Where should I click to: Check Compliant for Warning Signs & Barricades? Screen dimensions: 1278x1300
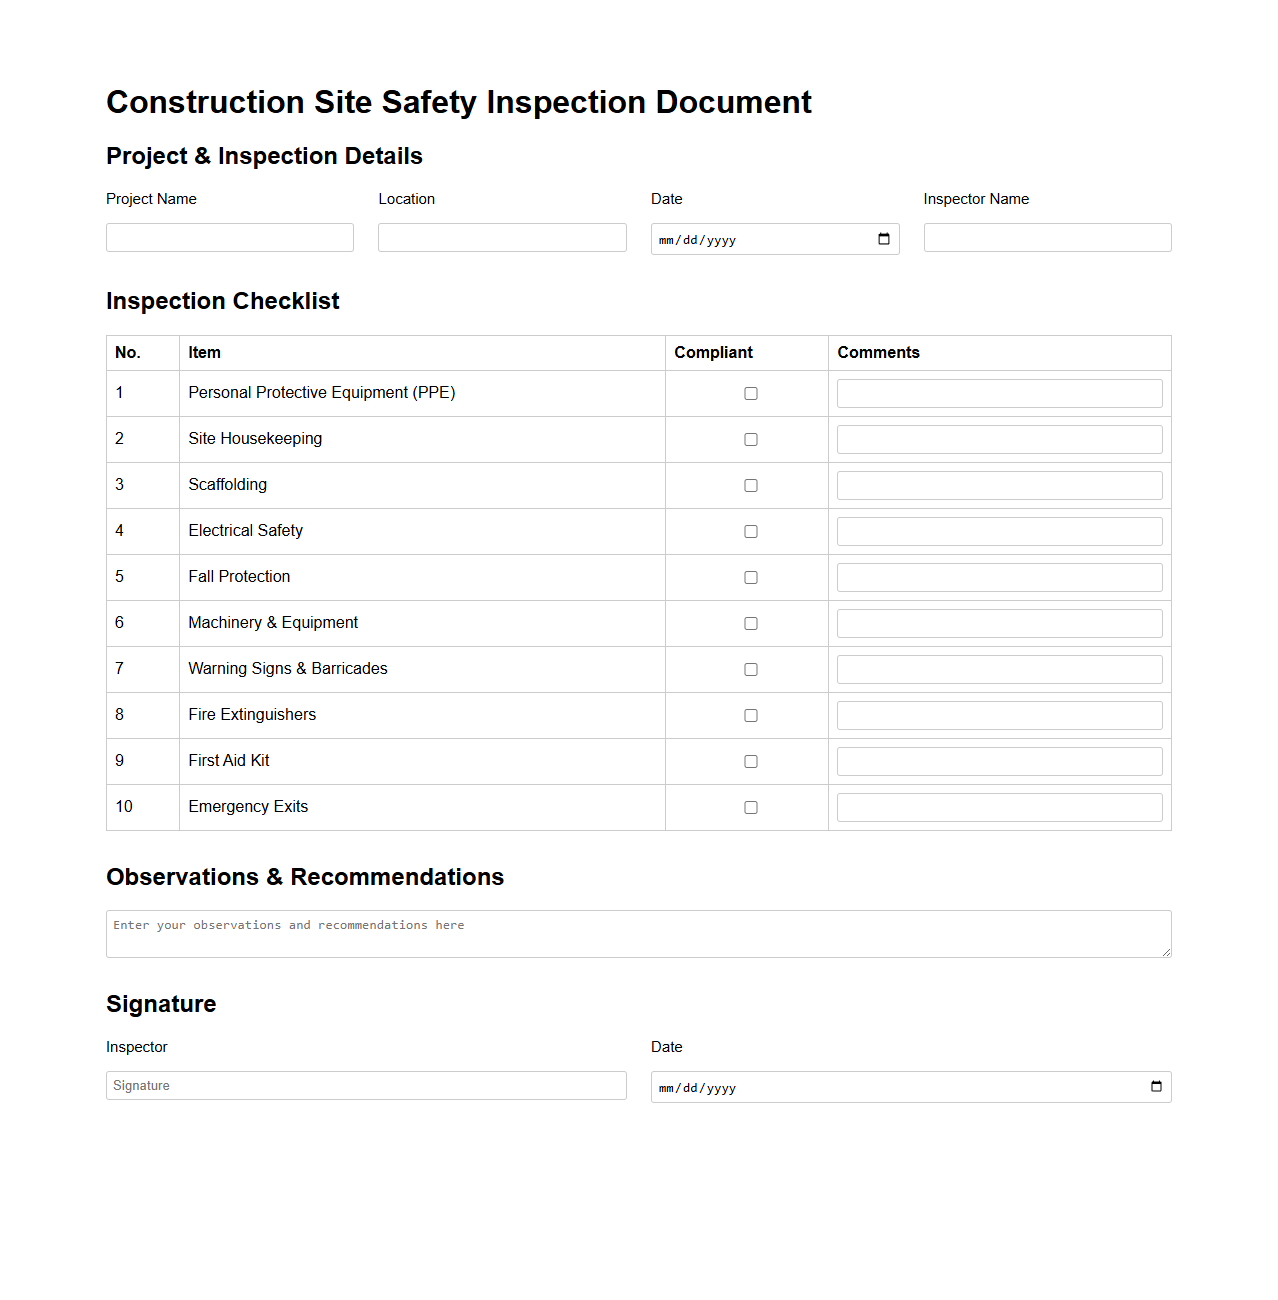click(x=750, y=669)
